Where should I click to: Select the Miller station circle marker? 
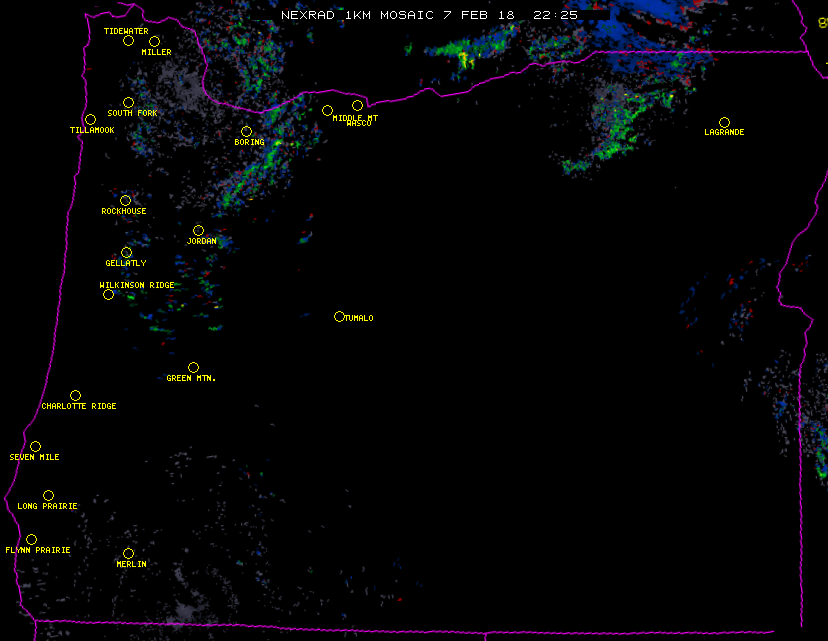click(155, 41)
